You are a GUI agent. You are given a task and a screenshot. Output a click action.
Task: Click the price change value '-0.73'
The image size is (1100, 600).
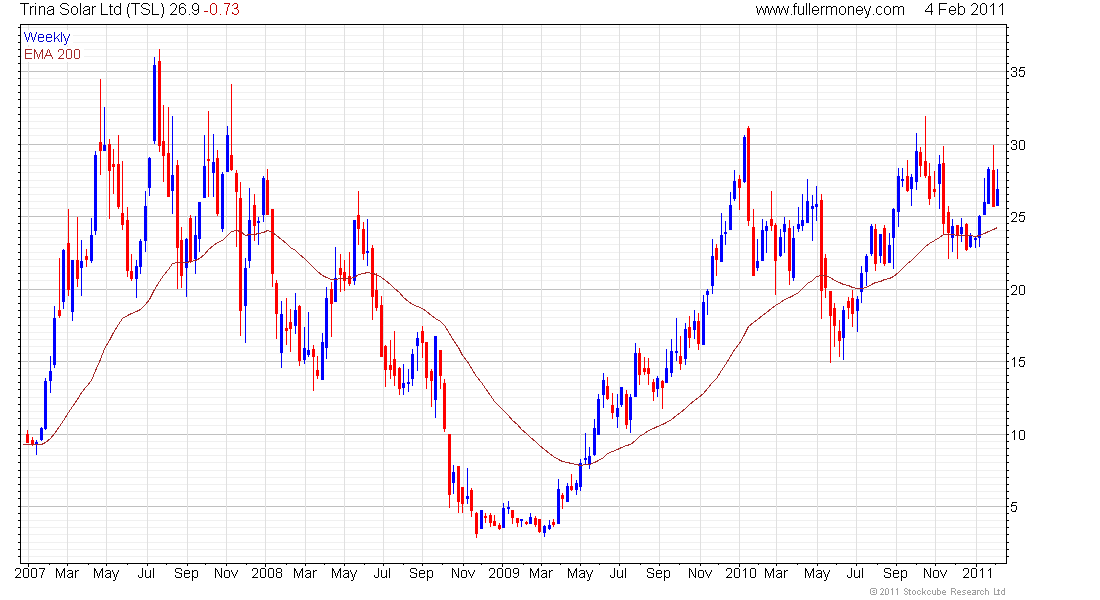[222, 10]
